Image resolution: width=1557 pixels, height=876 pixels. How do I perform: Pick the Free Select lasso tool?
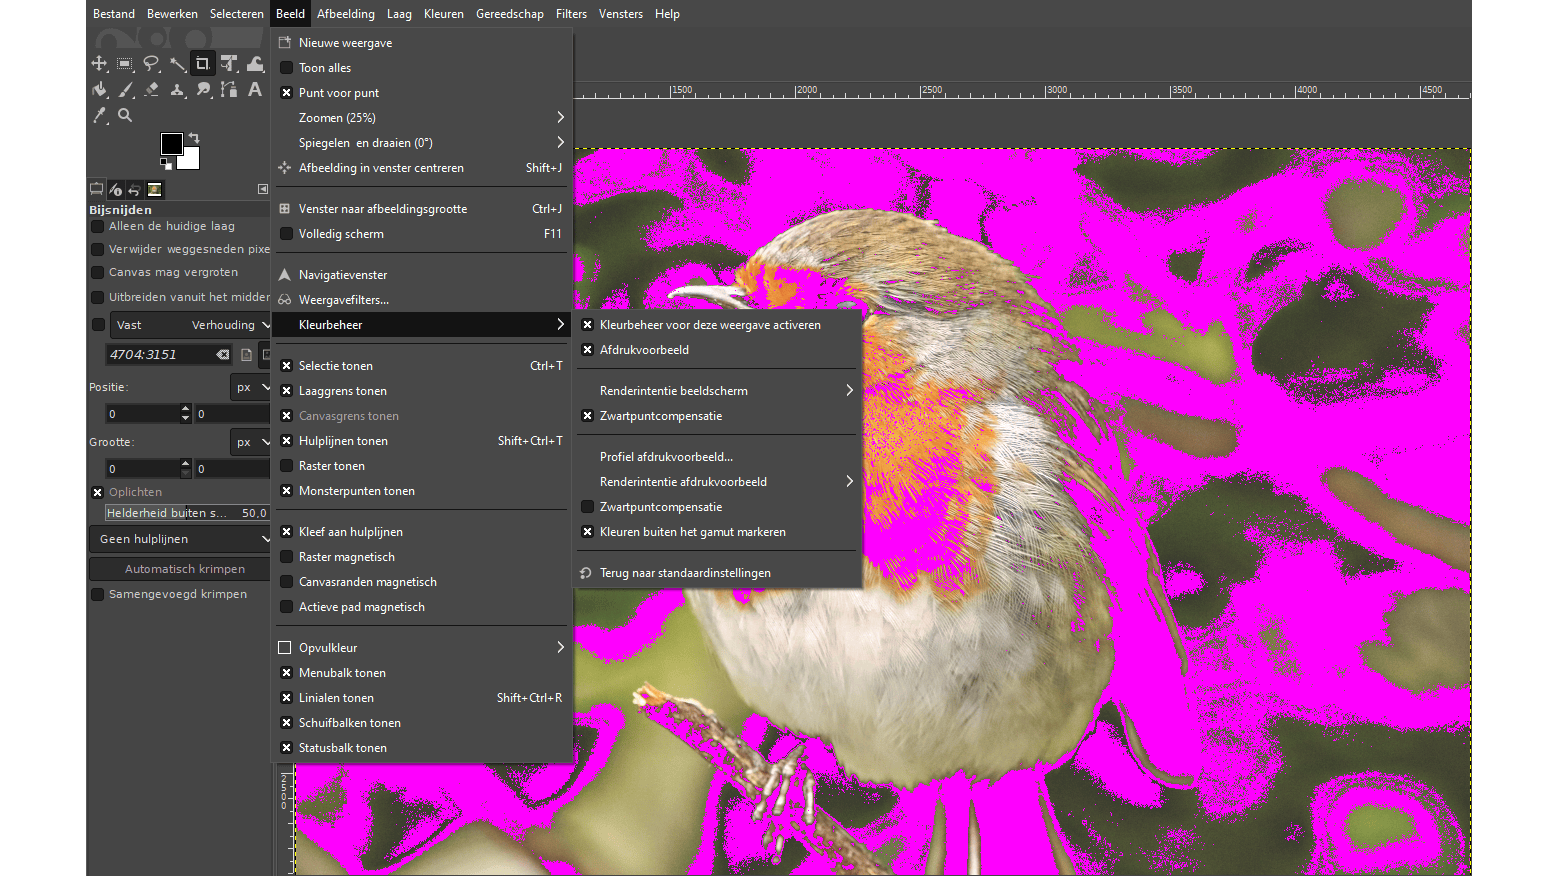pos(151,64)
